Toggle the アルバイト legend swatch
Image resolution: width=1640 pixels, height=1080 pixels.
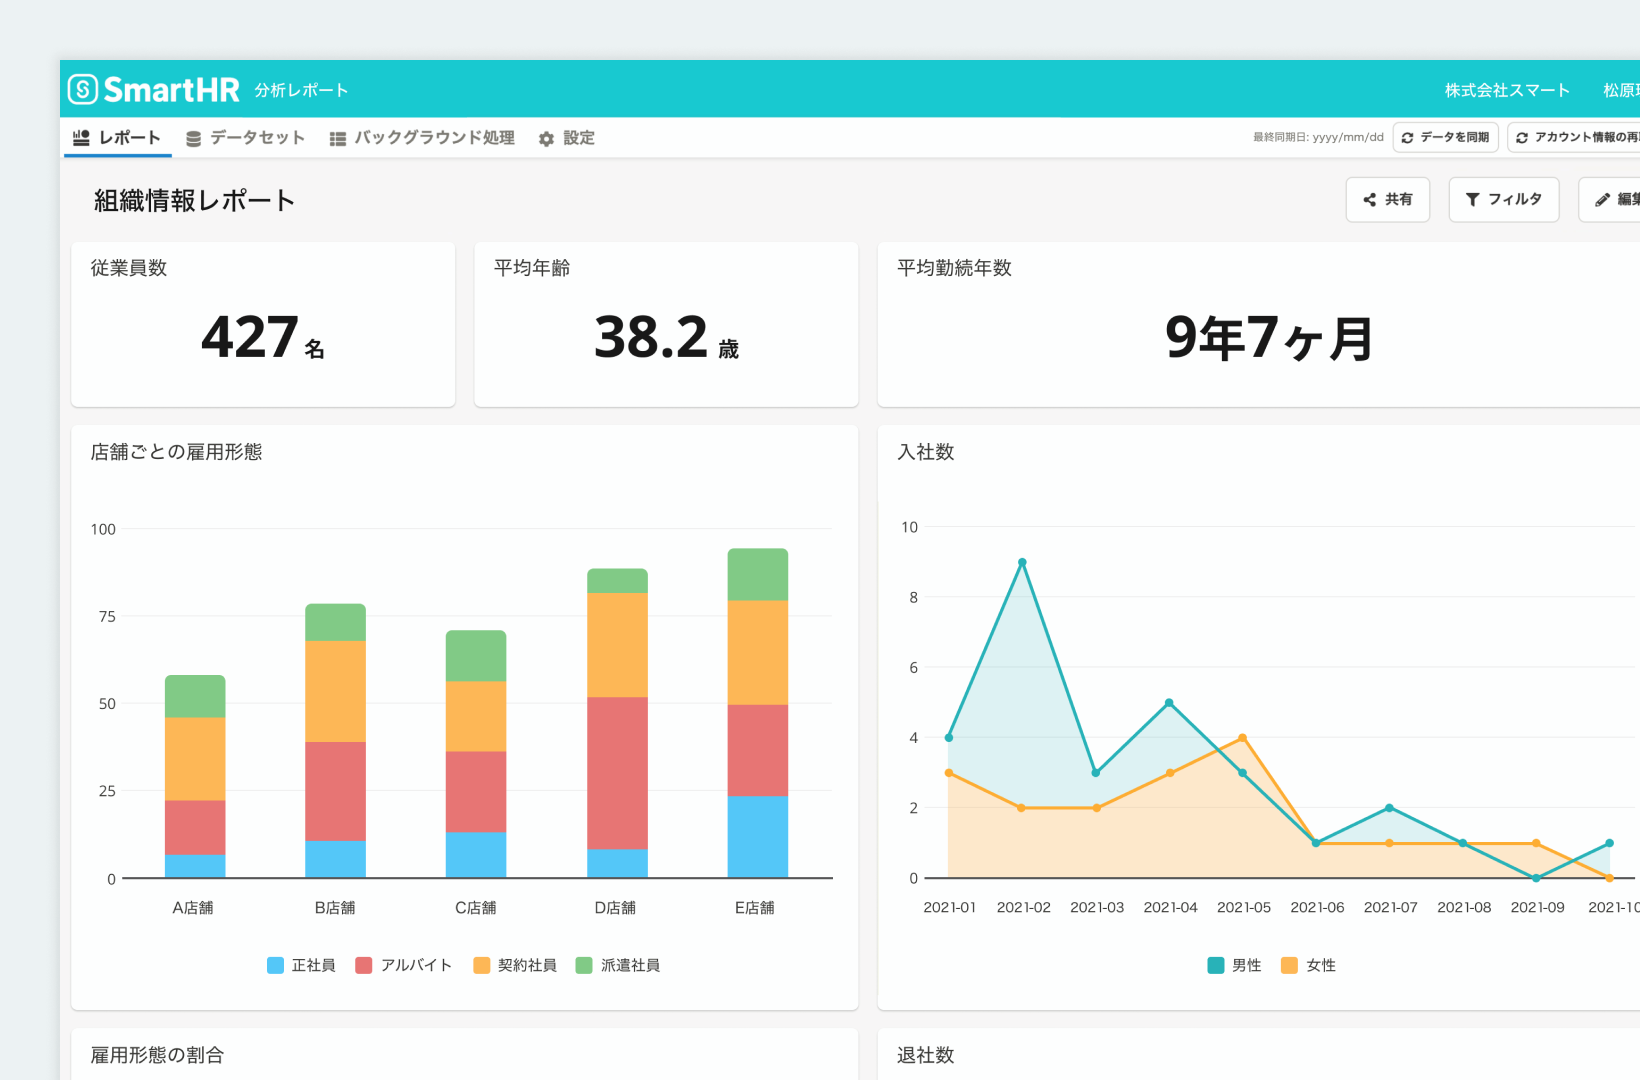click(x=364, y=965)
